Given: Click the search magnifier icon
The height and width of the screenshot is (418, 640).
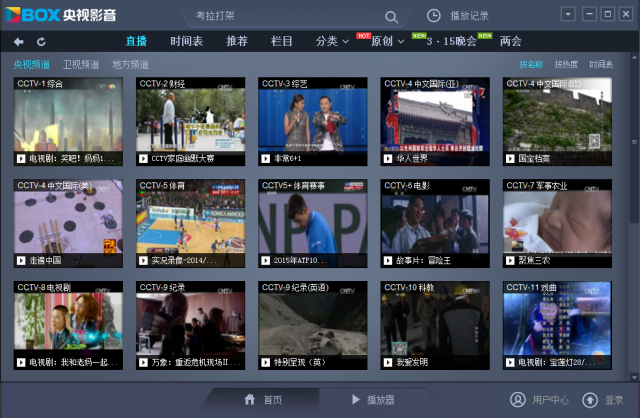Looking at the screenshot, I should point(391,17).
